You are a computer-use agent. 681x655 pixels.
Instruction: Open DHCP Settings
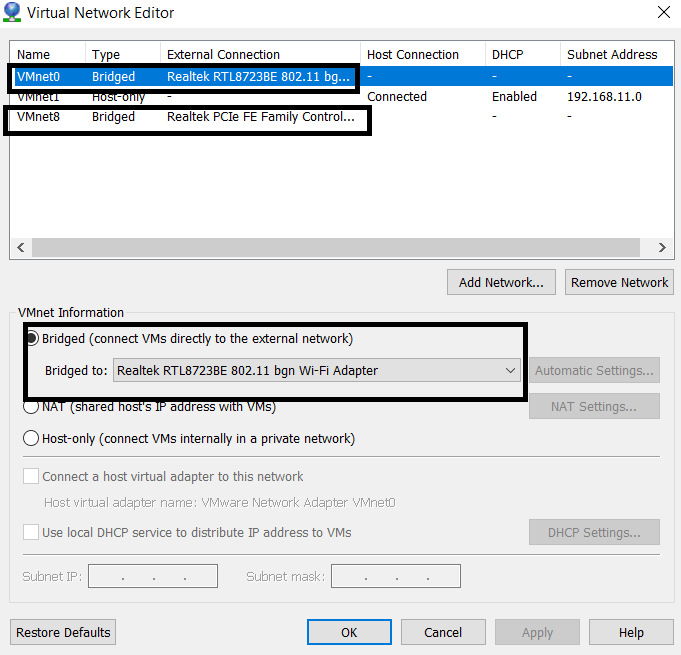click(x=594, y=532)
